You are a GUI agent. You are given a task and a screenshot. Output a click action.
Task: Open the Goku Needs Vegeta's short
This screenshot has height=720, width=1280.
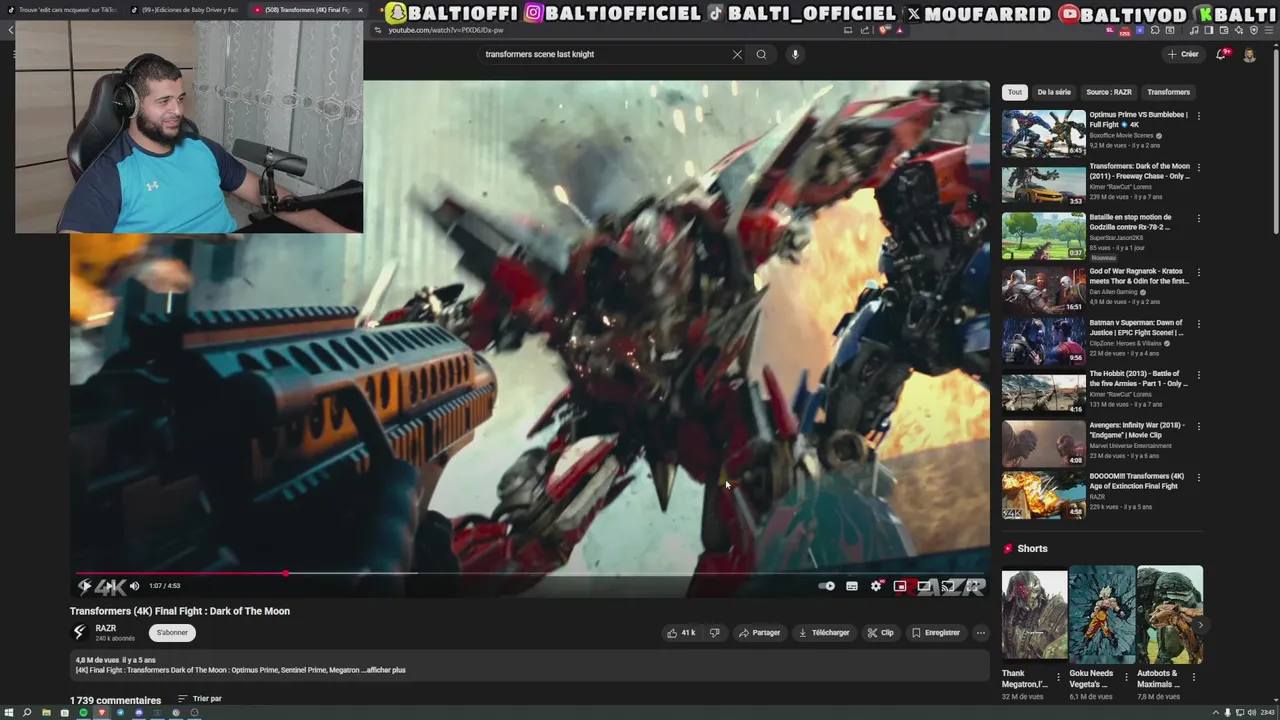pyautogui.click(x=1101, y=614)
